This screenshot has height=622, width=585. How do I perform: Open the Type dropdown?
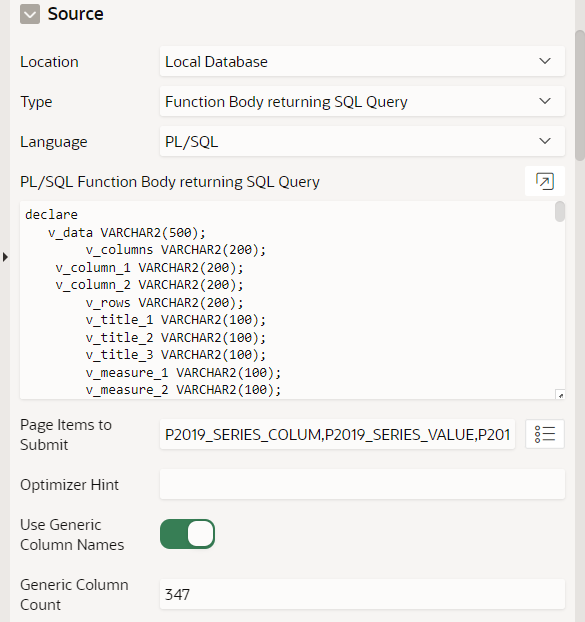(x=362, y=102)
